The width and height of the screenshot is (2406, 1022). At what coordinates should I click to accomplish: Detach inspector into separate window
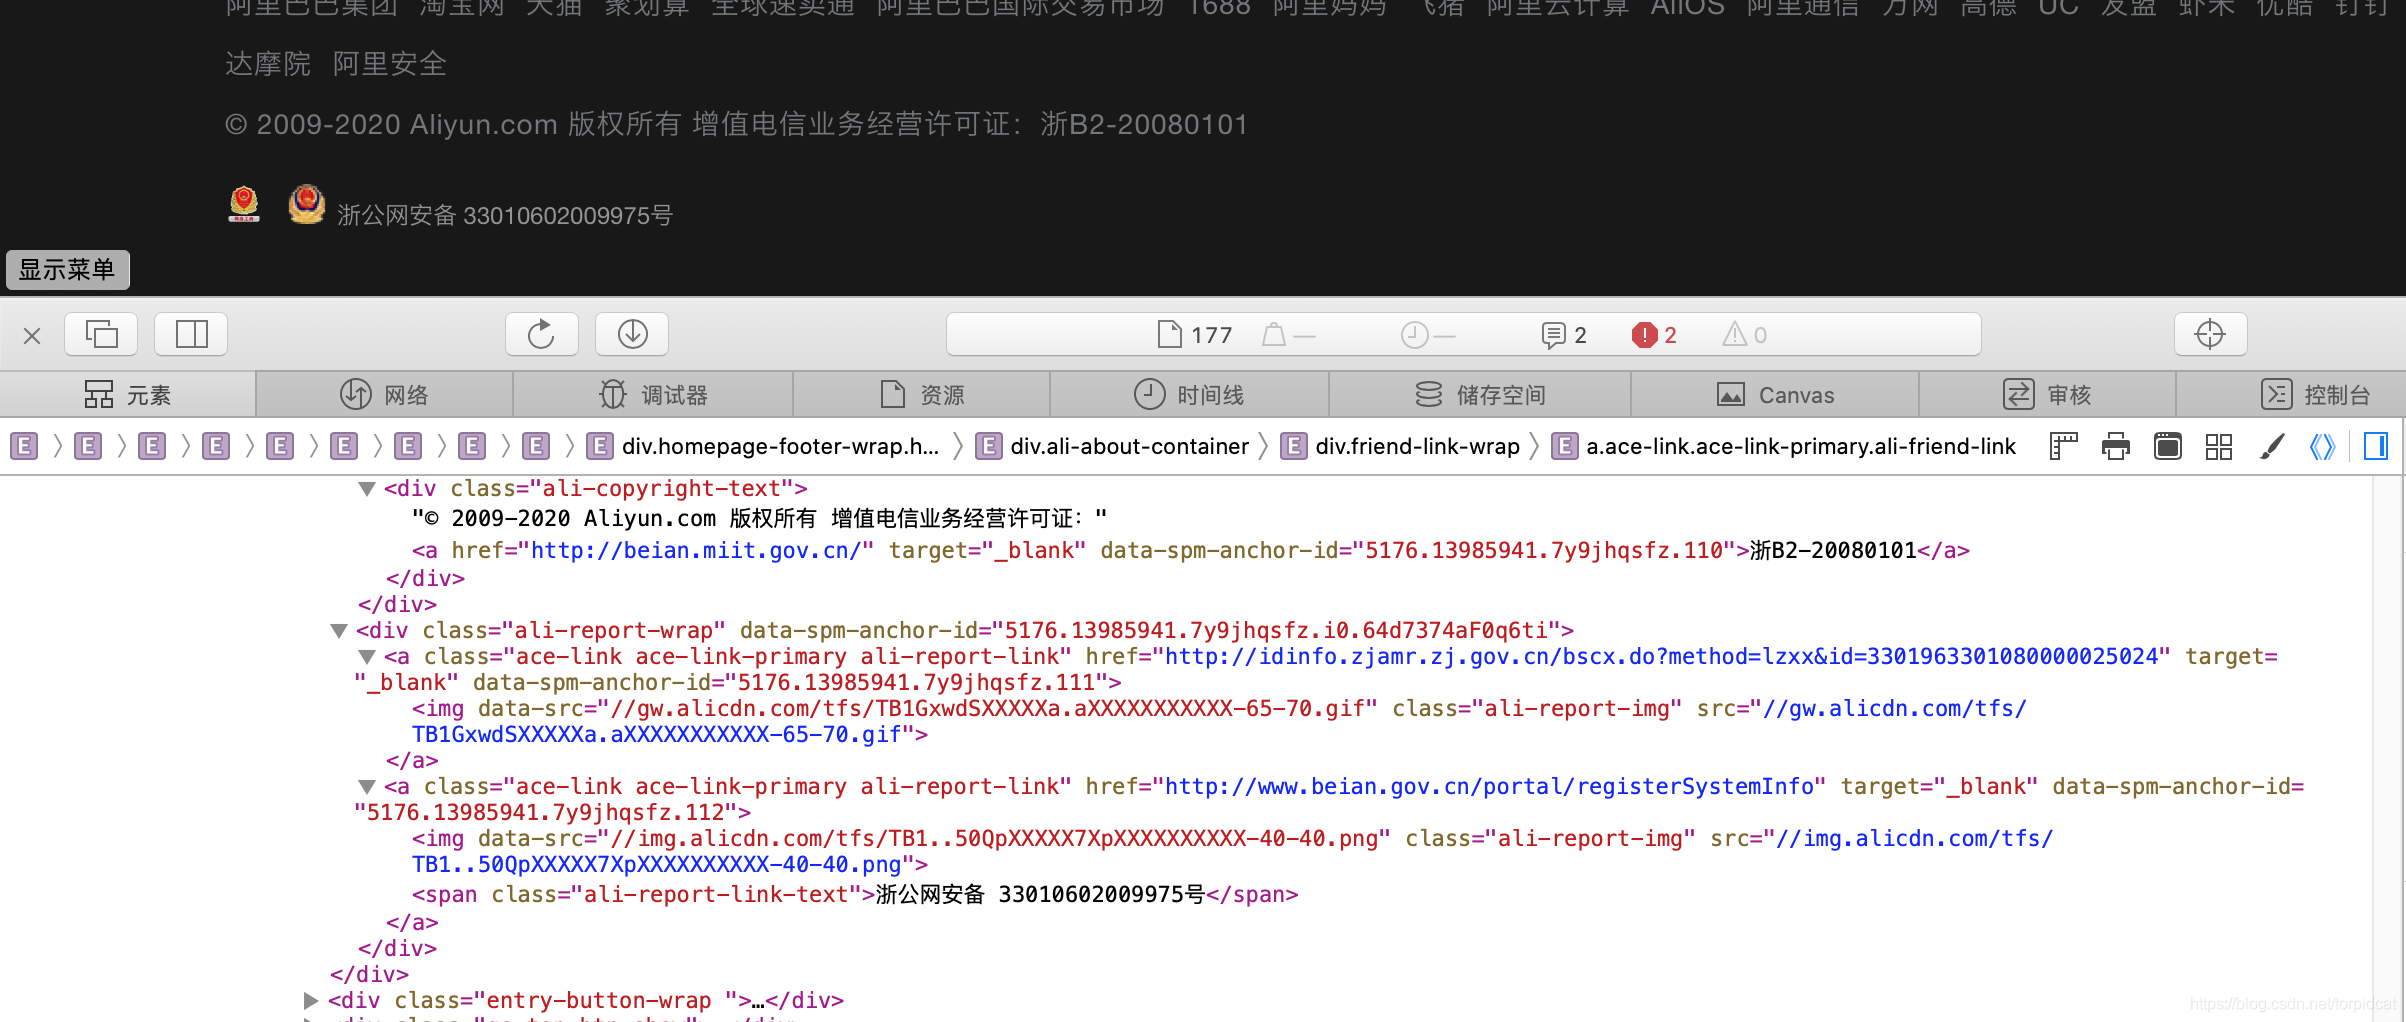point(101,334)
